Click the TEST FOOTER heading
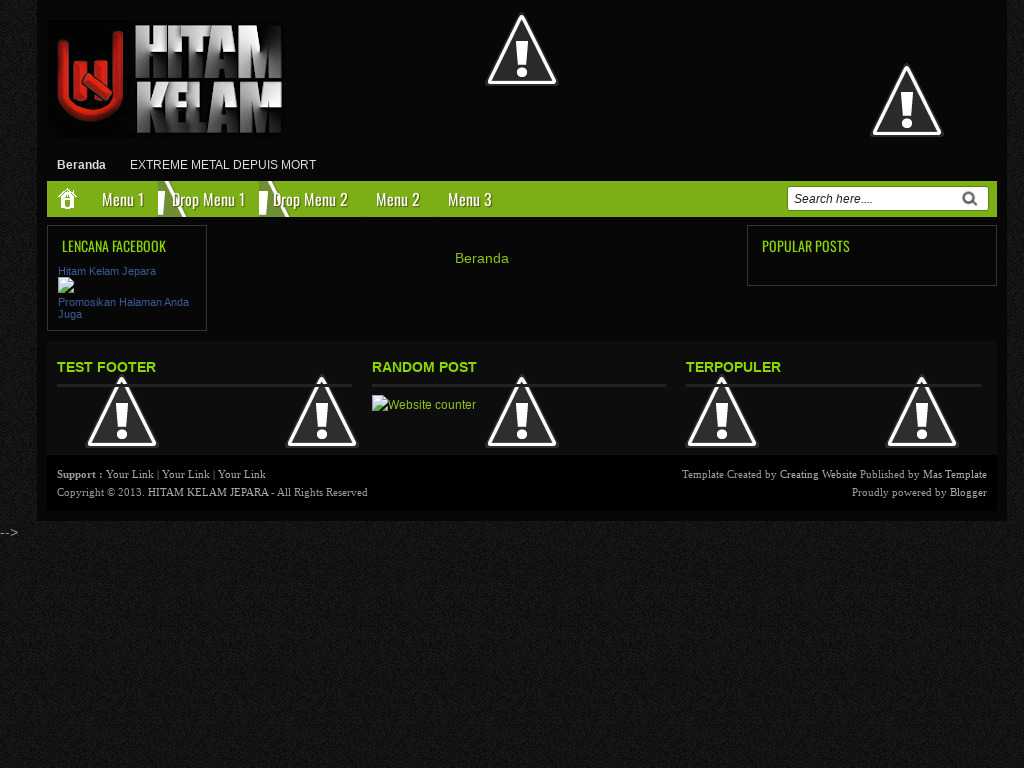1024x768 pixels. coord(106,367)
